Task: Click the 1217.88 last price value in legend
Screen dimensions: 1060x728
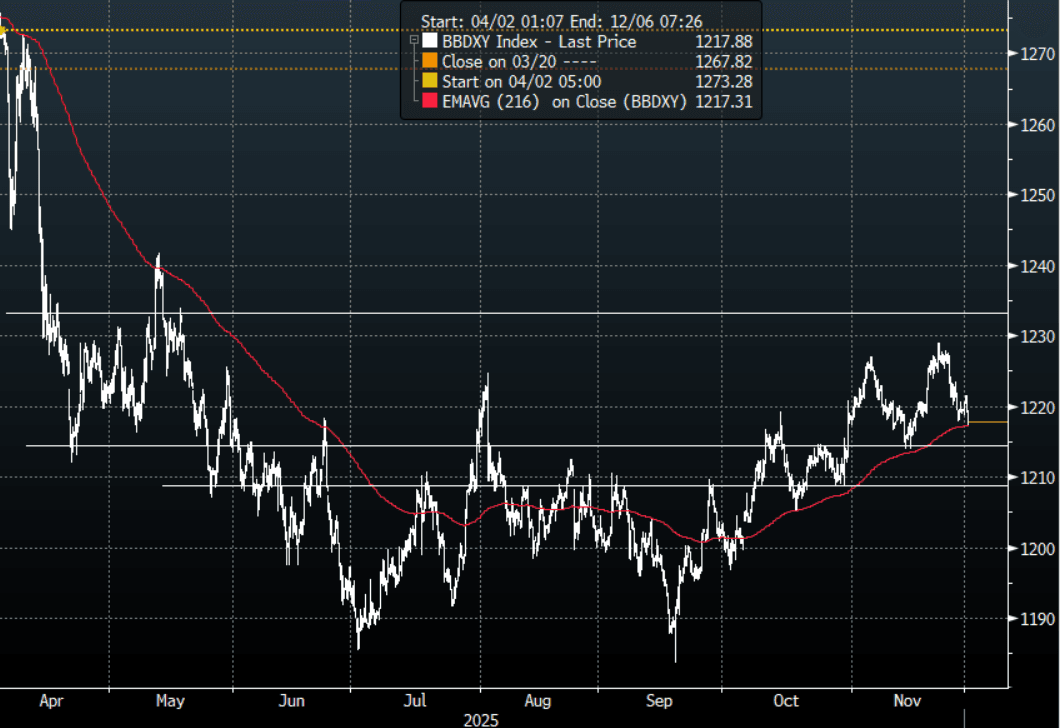Action: 725,42
